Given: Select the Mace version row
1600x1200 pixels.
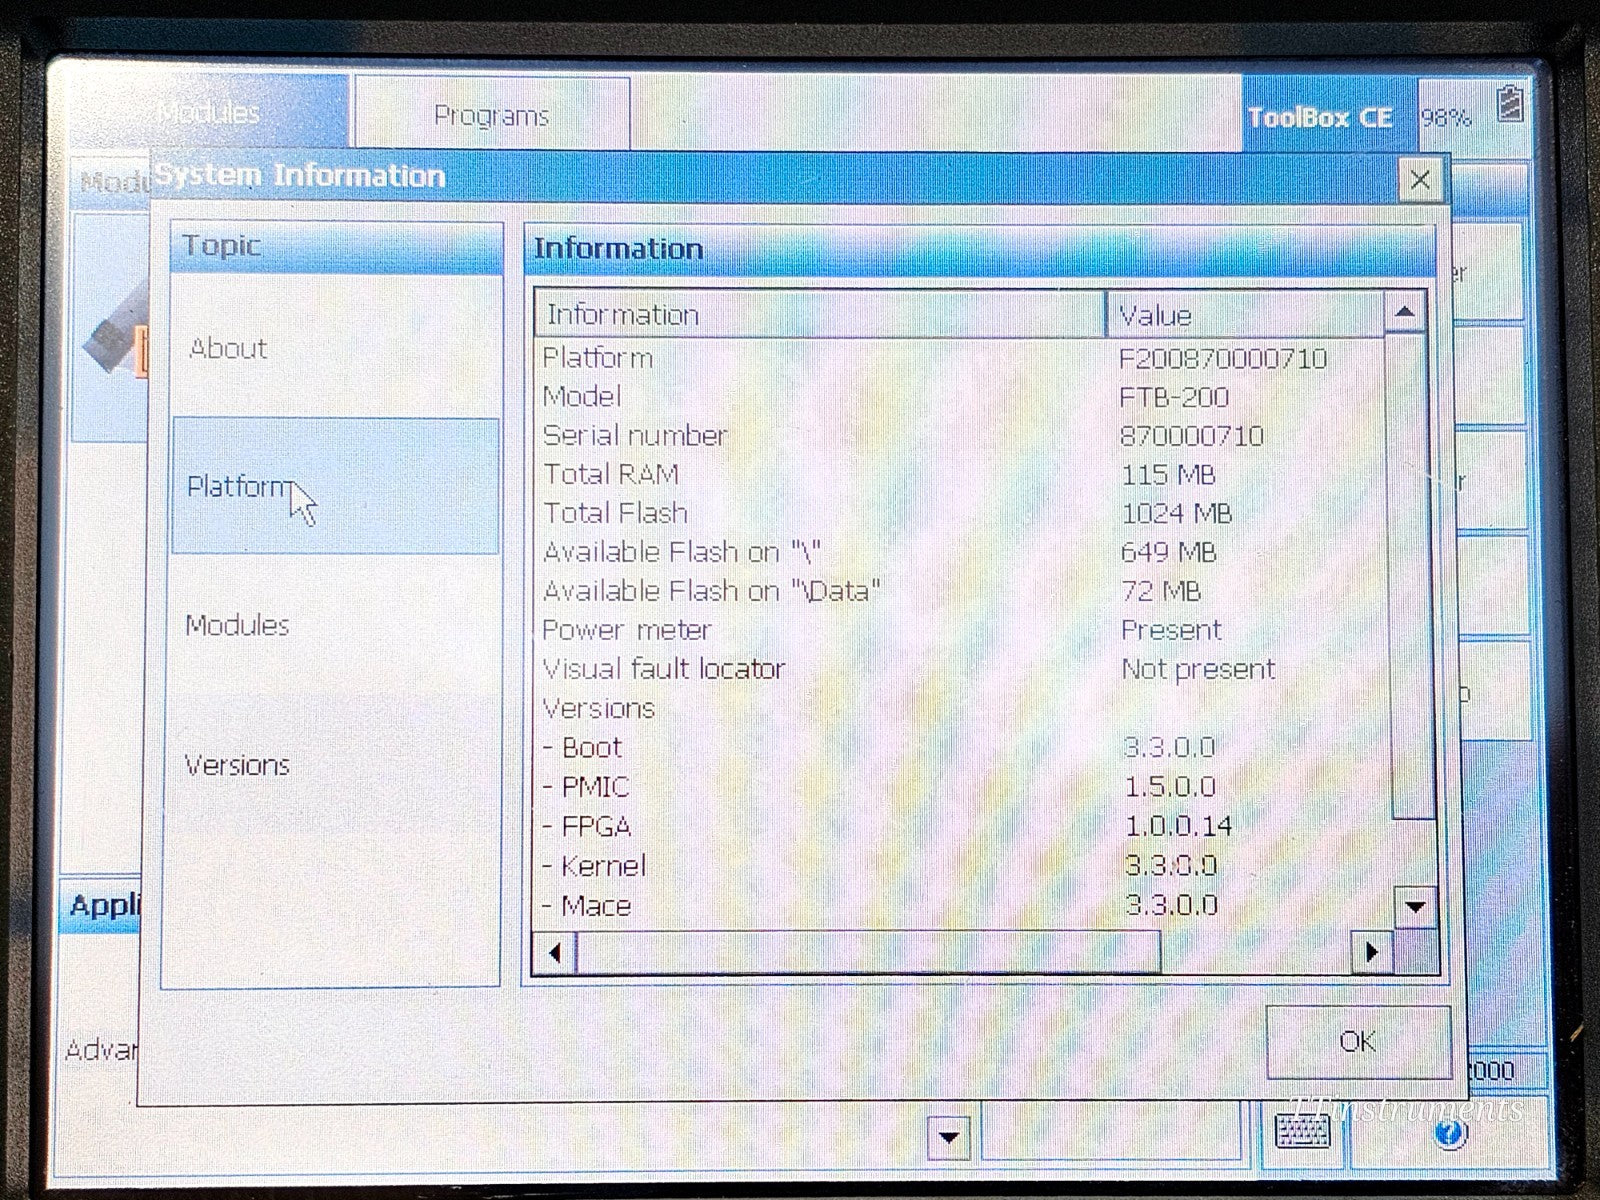Looking at the screenshot, I should [x=963, y=905].
